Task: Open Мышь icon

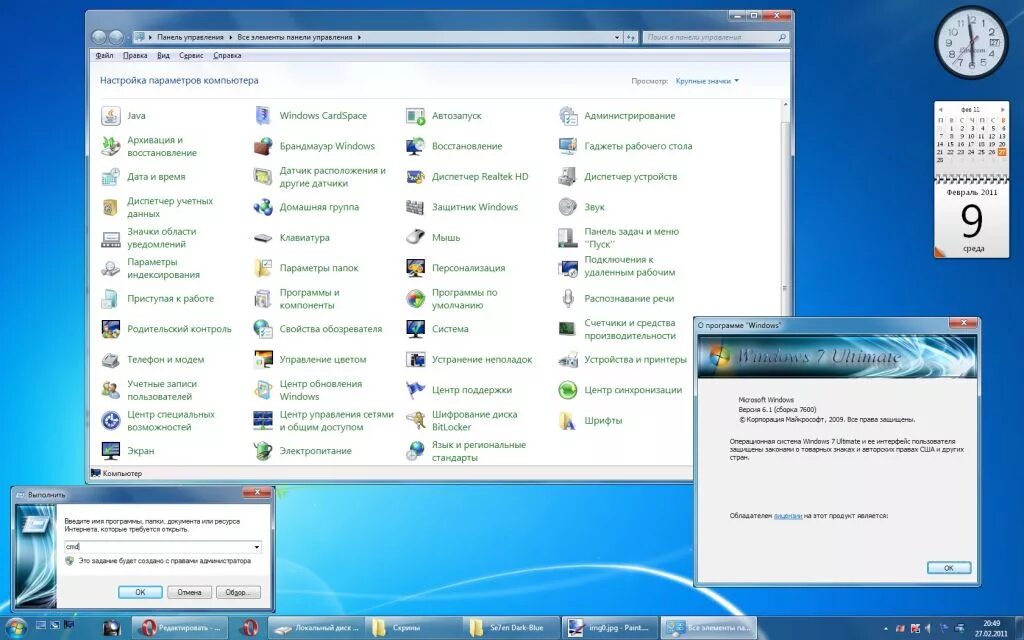Action: click(415, 238)
